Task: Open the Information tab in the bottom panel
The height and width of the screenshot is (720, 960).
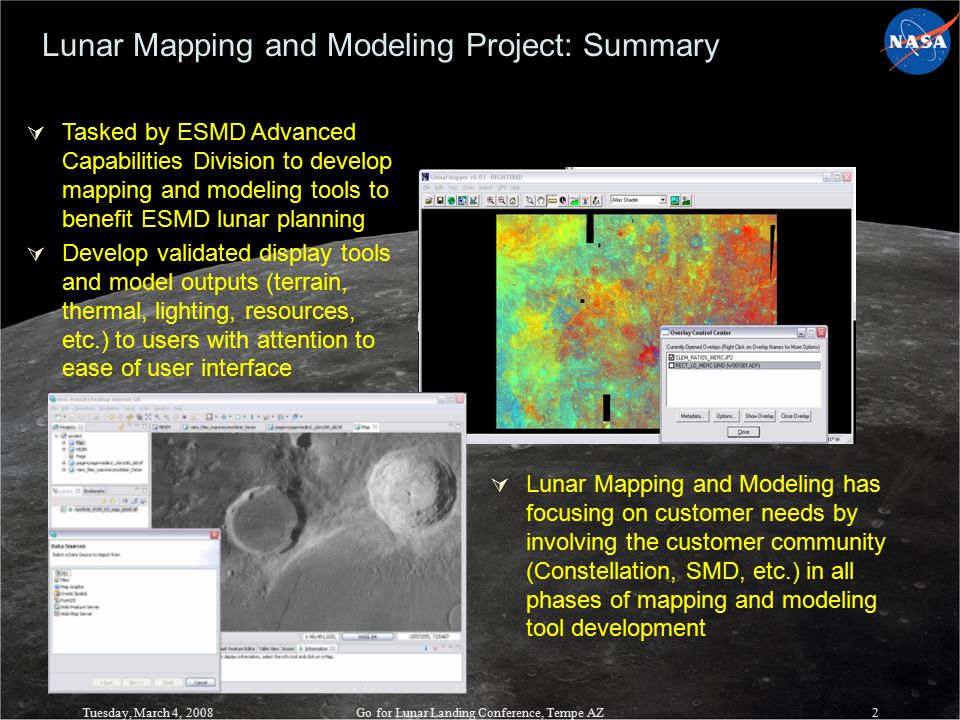Action: (317, 648)
